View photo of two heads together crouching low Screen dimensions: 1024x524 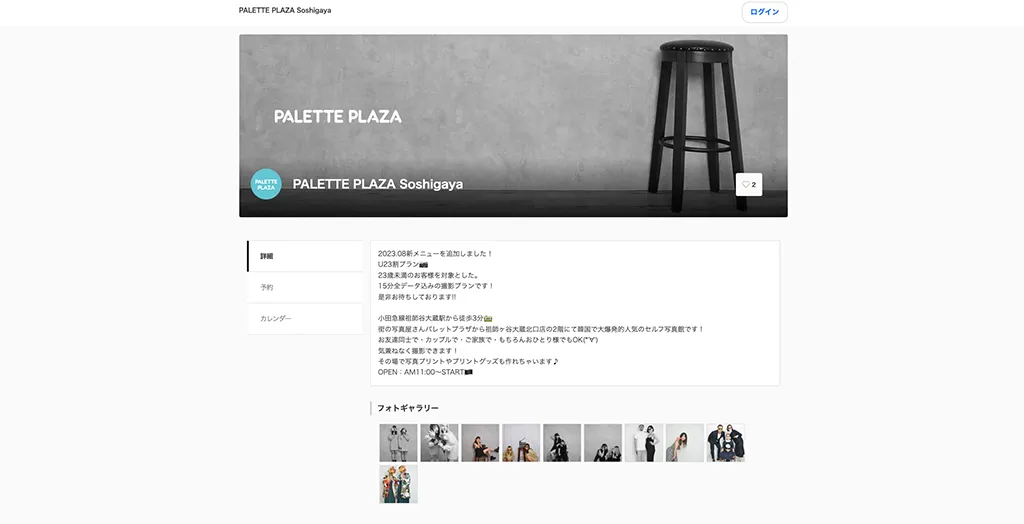[x=603, y=443]
